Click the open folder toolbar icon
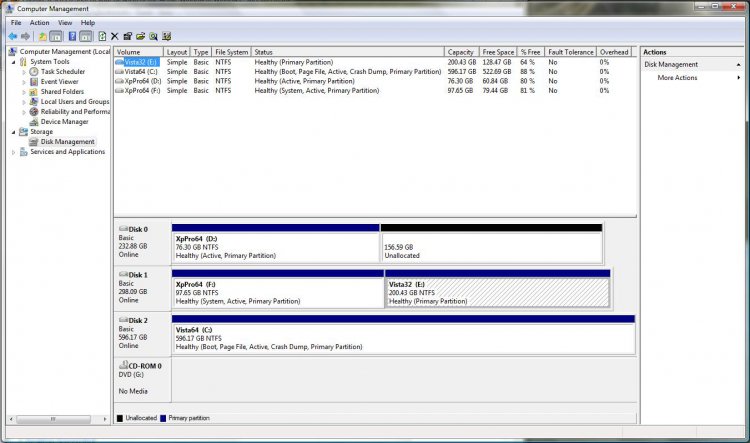This screenshot has height=443, width=750. click(141, 36)
